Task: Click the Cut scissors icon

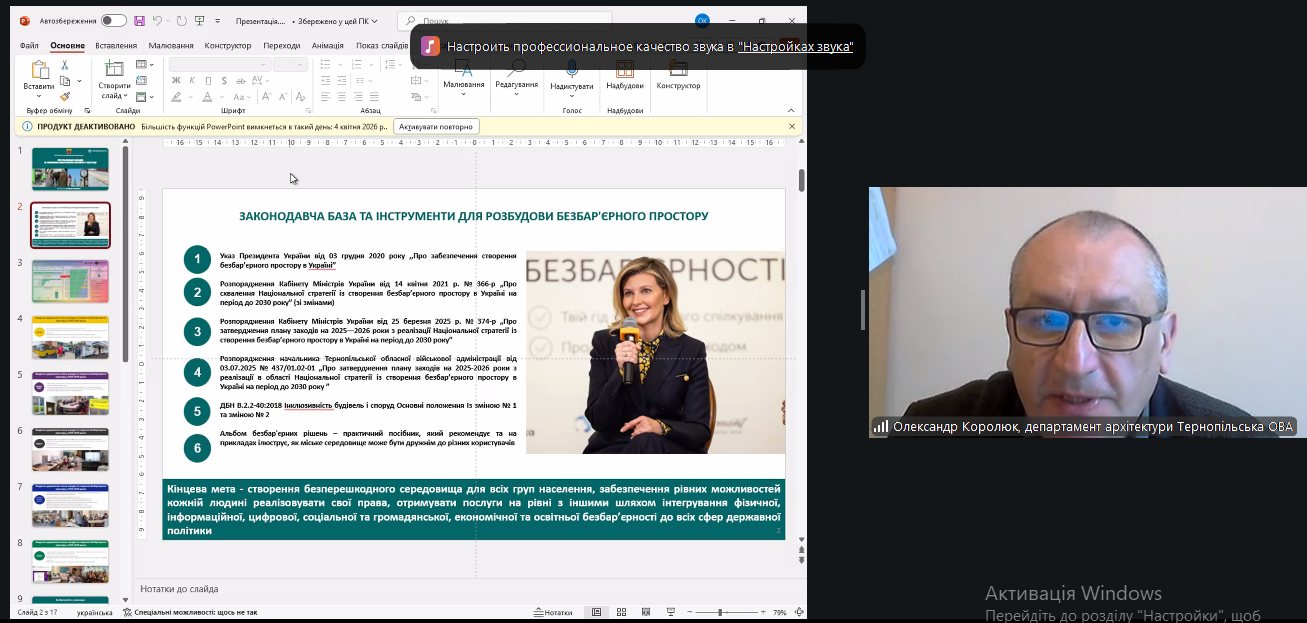Action: pyautogui.click(x=65, y=65)
